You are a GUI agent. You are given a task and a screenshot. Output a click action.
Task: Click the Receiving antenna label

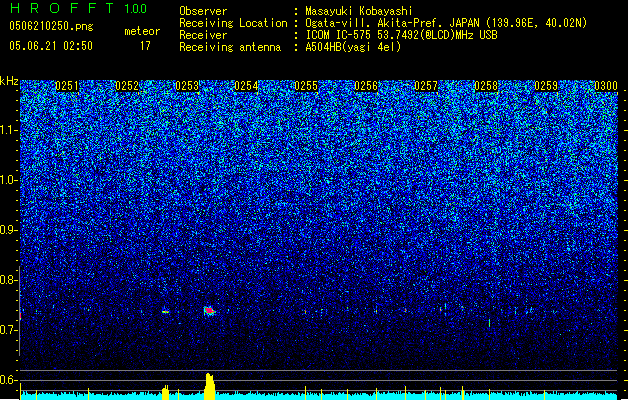[230, 47]
